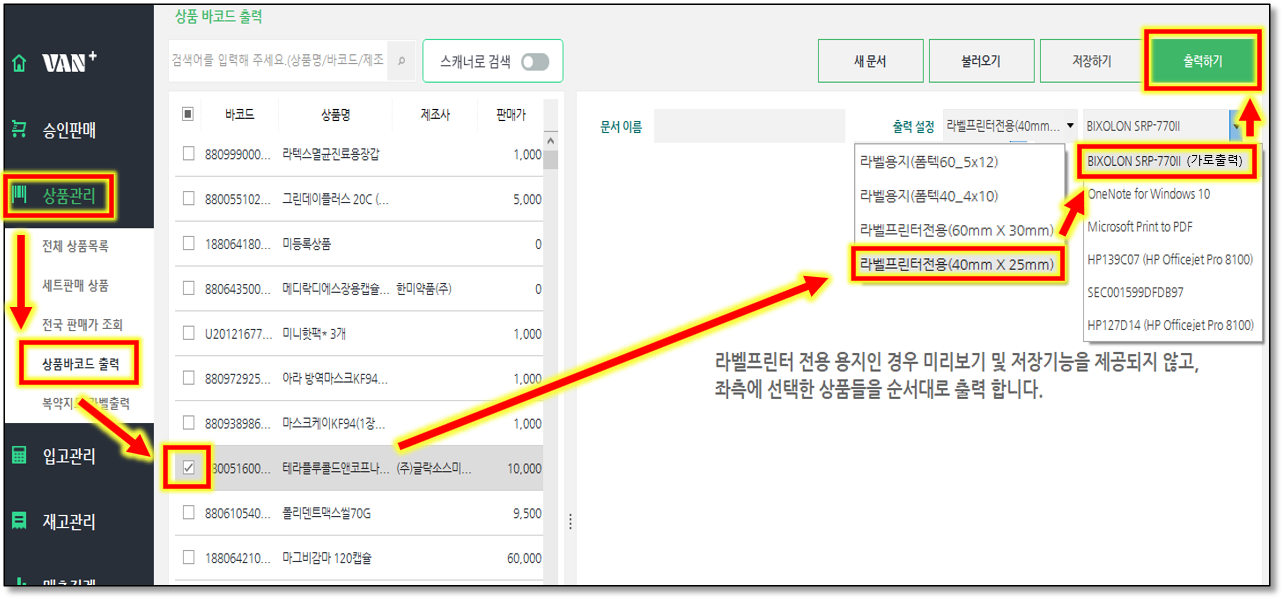Click the barcode icon for 상품관리
1285x600 pixels.
[20, 195]
